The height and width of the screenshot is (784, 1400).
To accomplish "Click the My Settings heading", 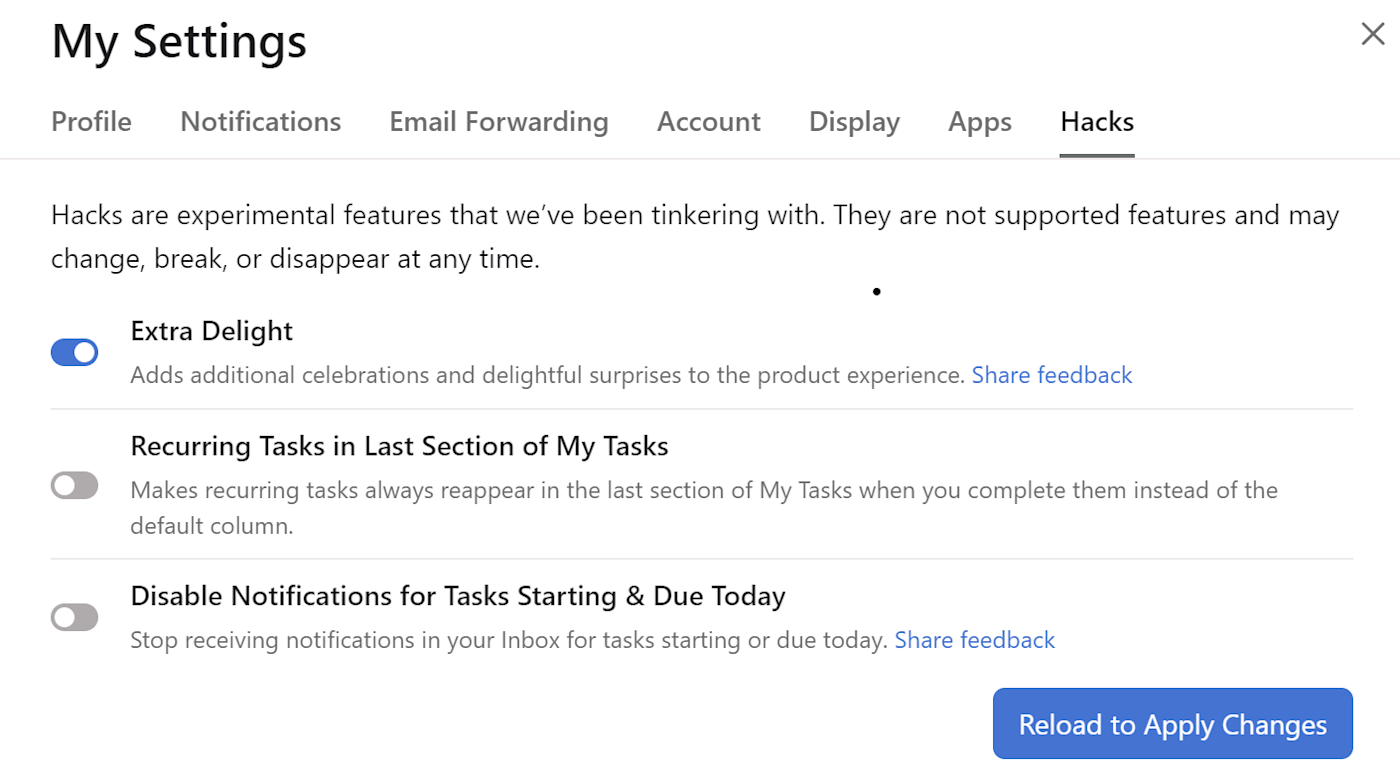I will point(179,42).
